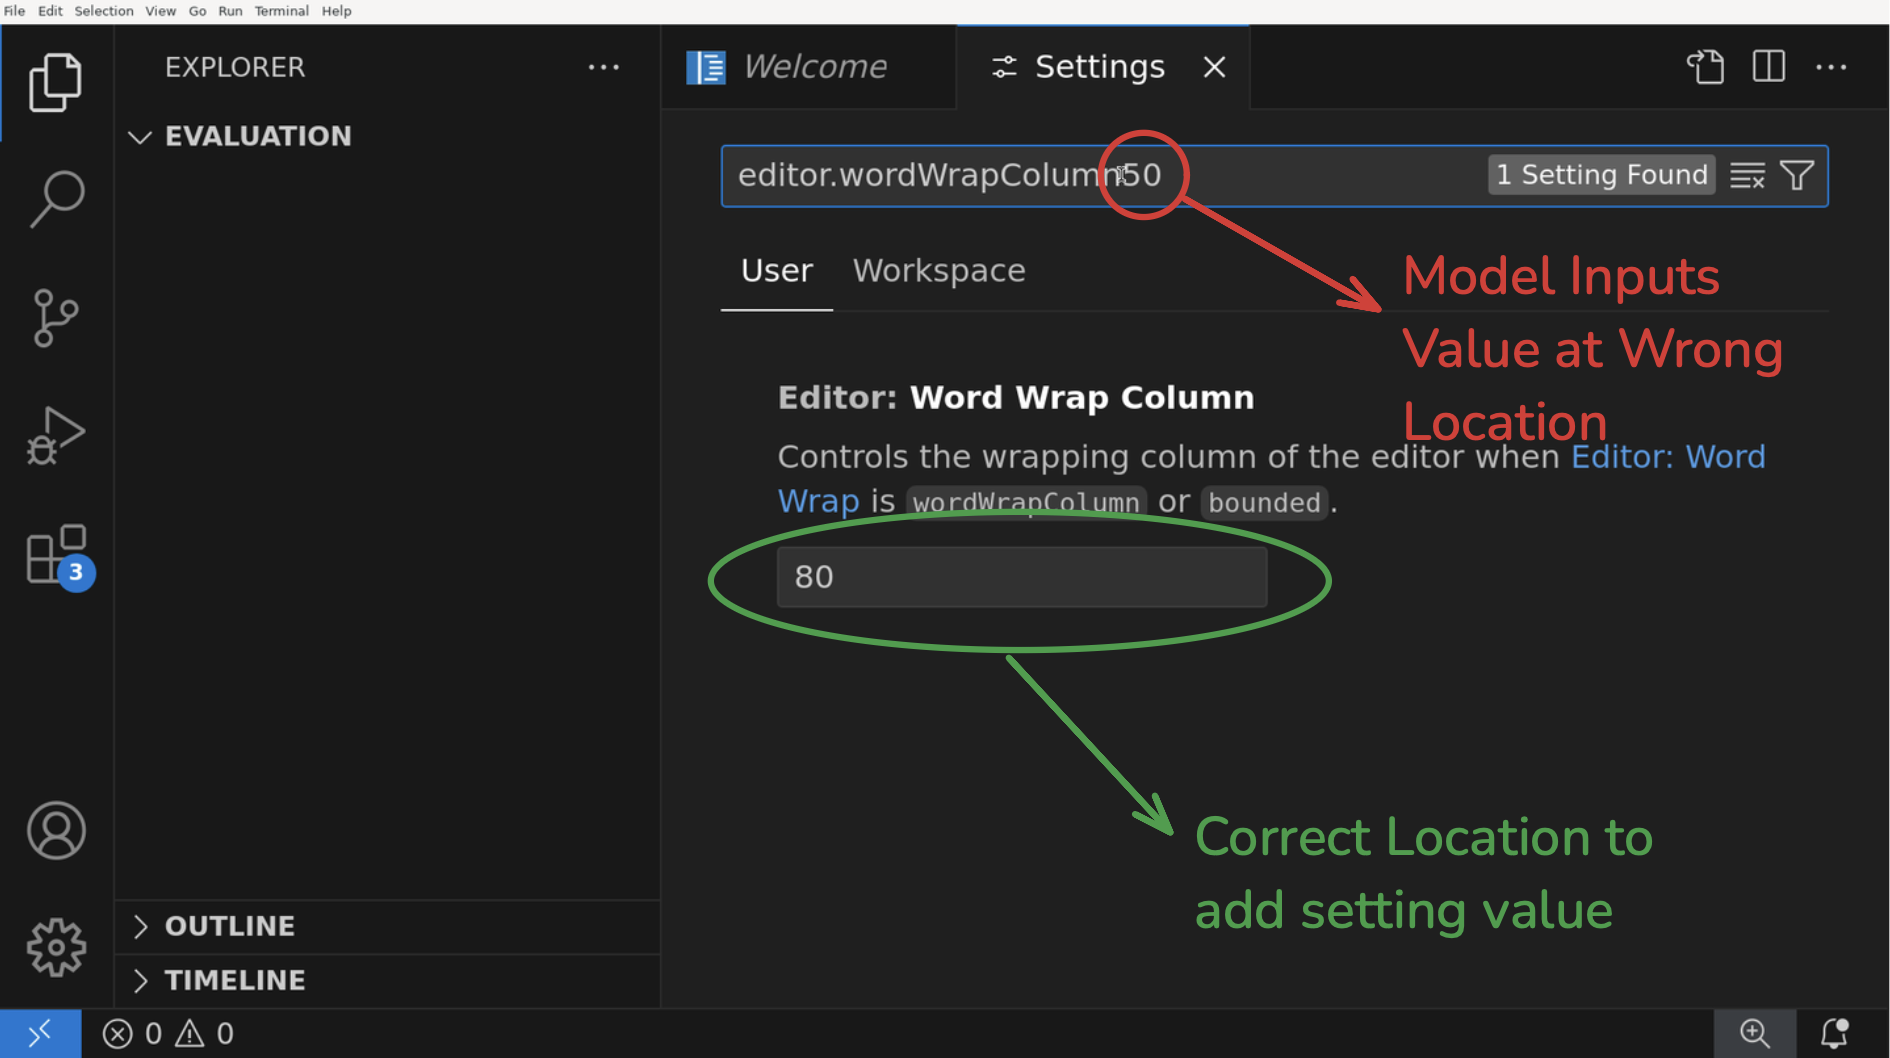The height and width of the screenshot is (1058, 1890).
Task: Open the Terminal menu
Action: click(281, 11)
